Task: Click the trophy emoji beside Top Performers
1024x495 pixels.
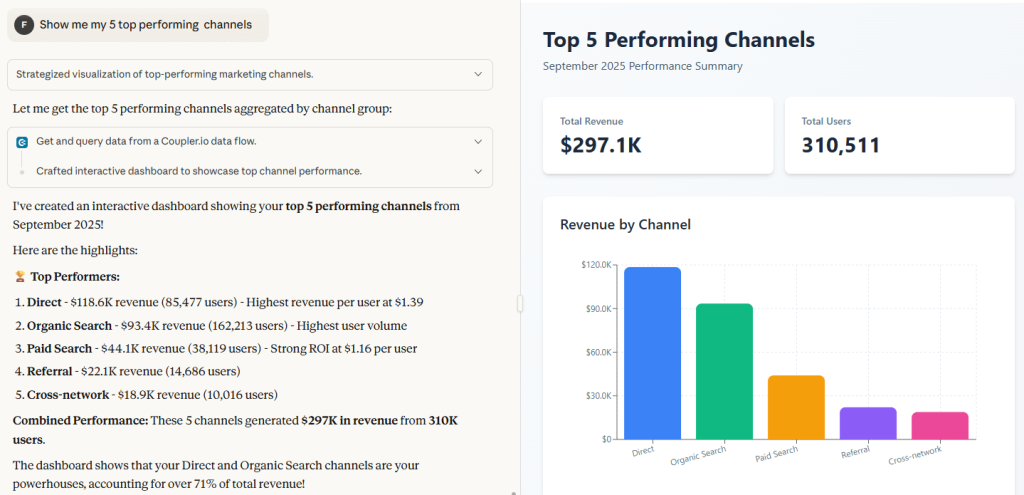Action: [x=20, y=277]
